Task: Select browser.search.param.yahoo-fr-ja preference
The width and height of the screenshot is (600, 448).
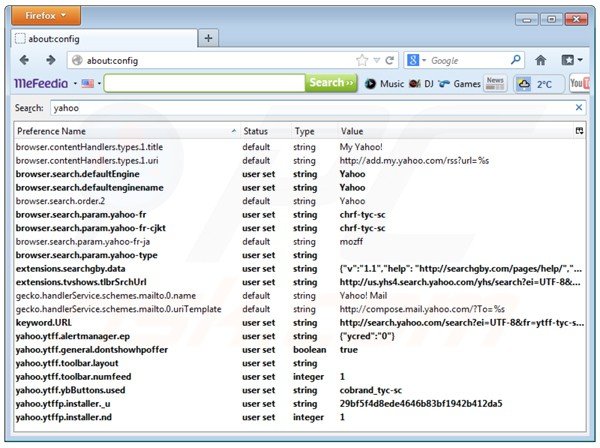Action: [300, 241]
